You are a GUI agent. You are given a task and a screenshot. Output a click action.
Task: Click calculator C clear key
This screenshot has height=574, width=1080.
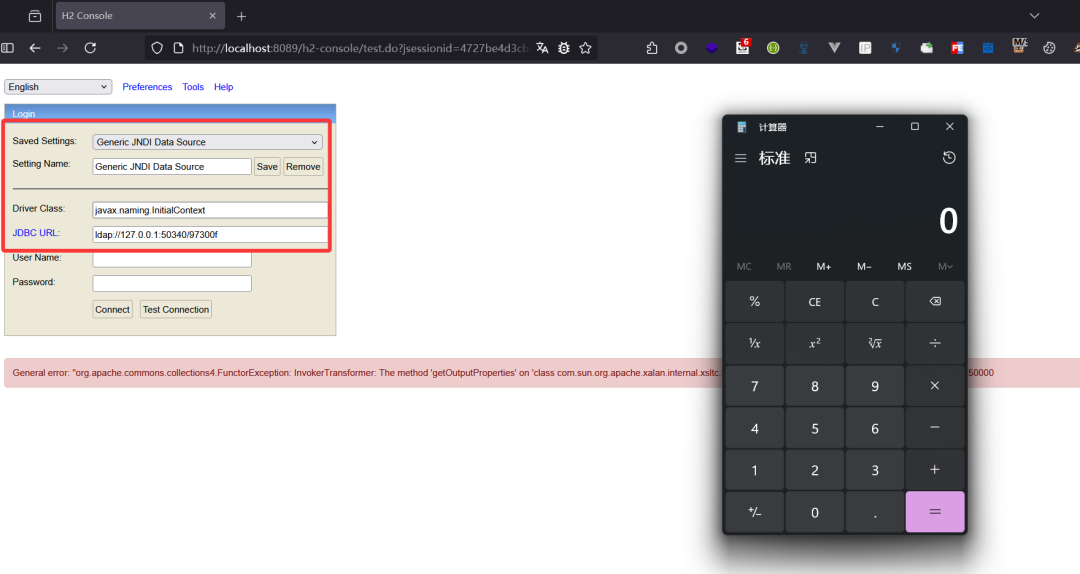pyautogui.click(x=875, y=302)
